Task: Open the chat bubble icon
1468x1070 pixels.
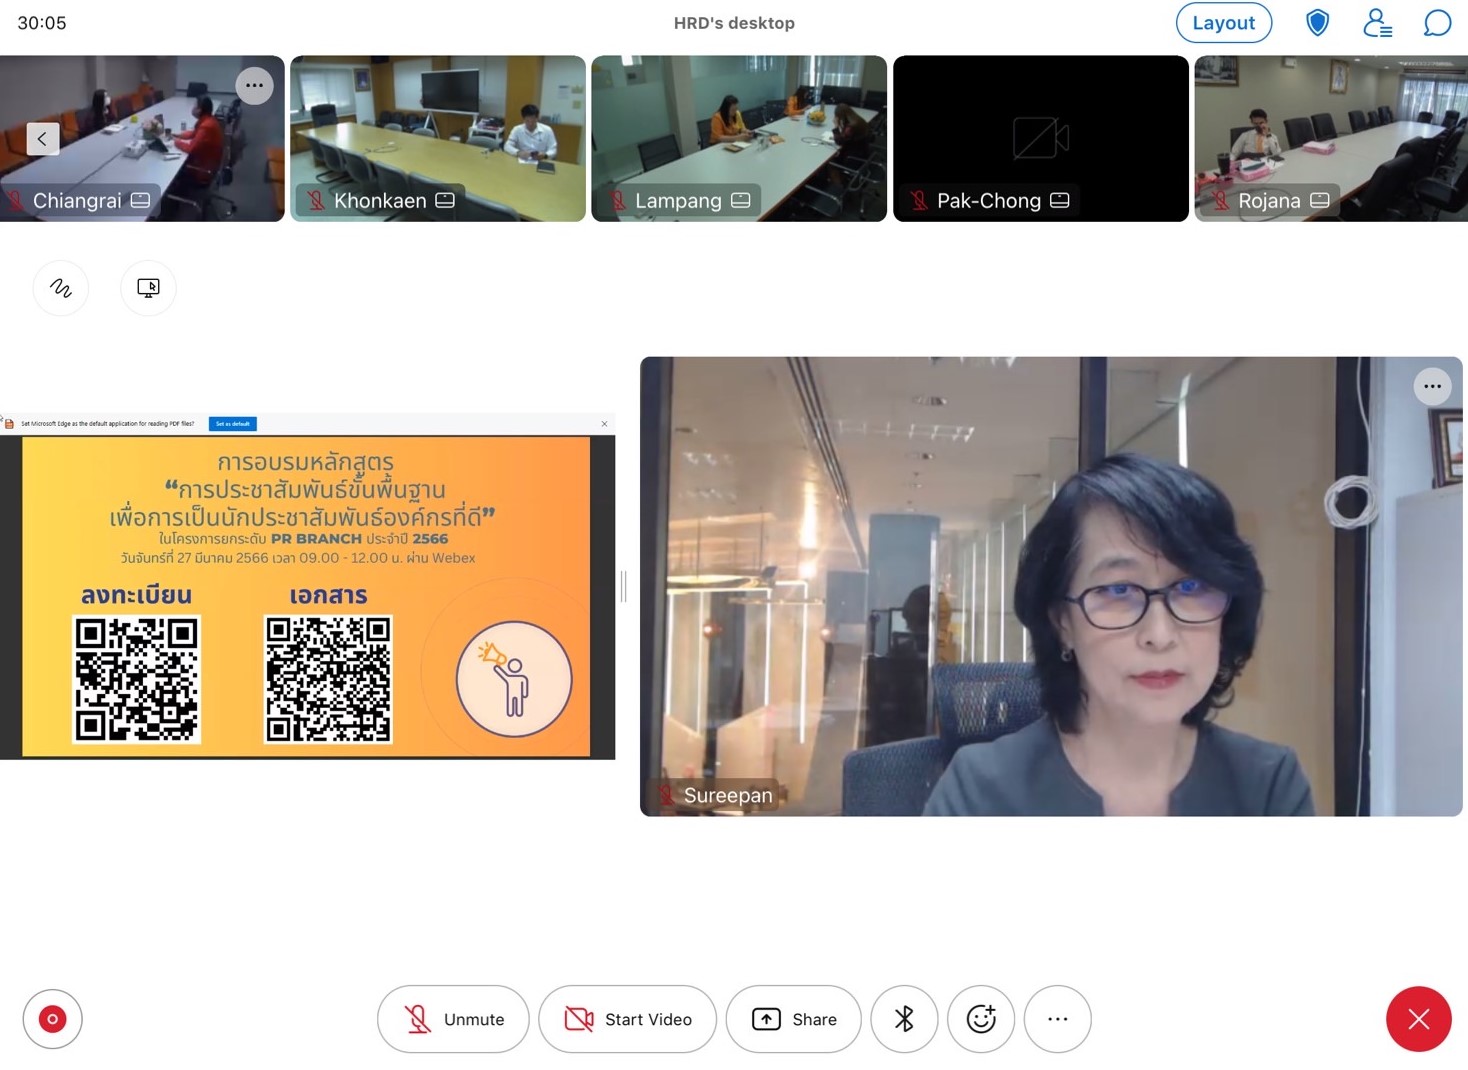Action: pyautogui.click(x=1437, y=22)
